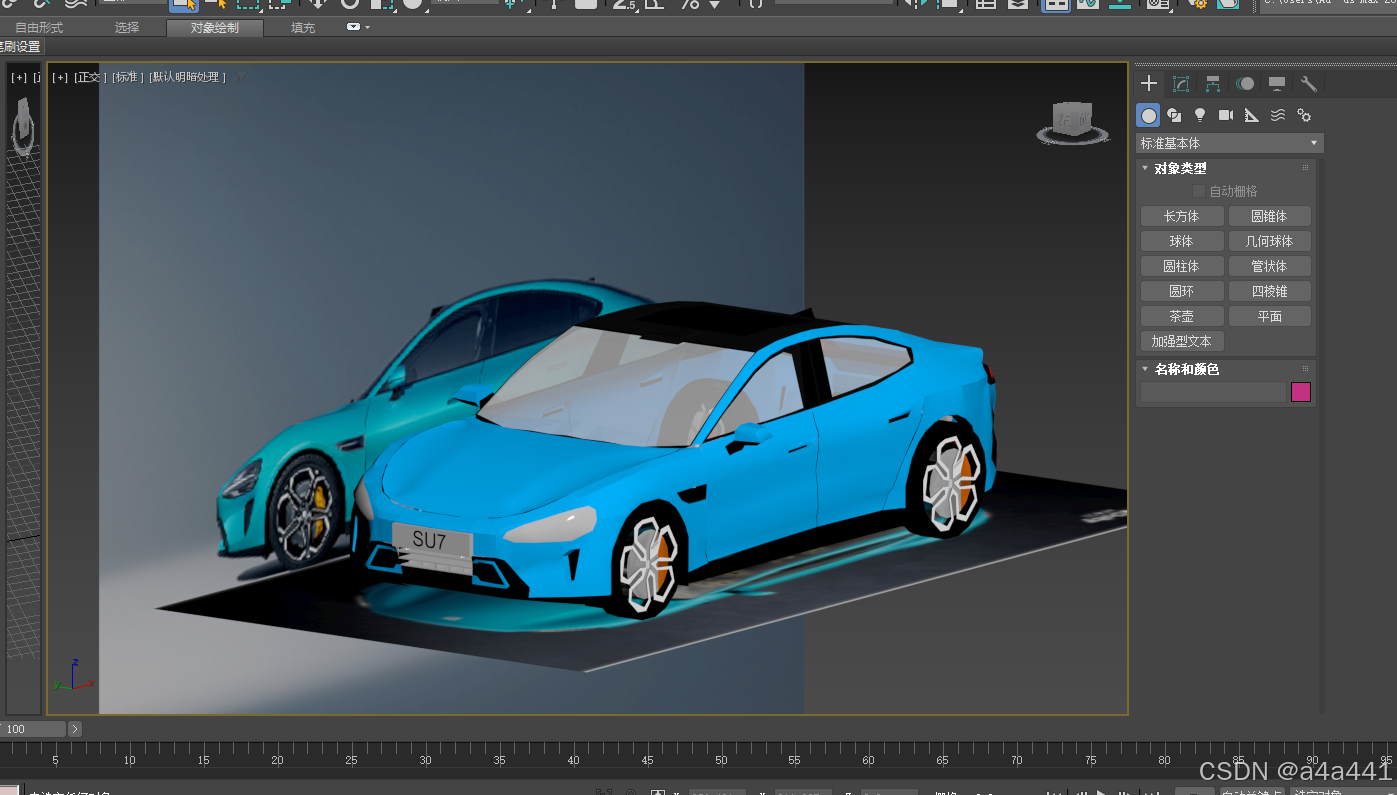Click the 茶壶 teapot button
The image size is (1397, 795).
(1181, 316)
